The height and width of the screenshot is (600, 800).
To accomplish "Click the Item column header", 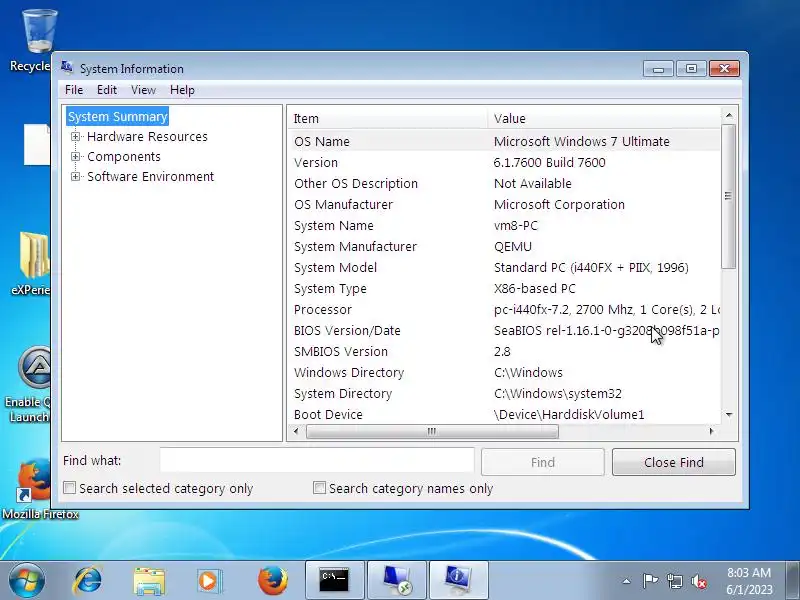I will pyautogui.click(x=388, y=118).
